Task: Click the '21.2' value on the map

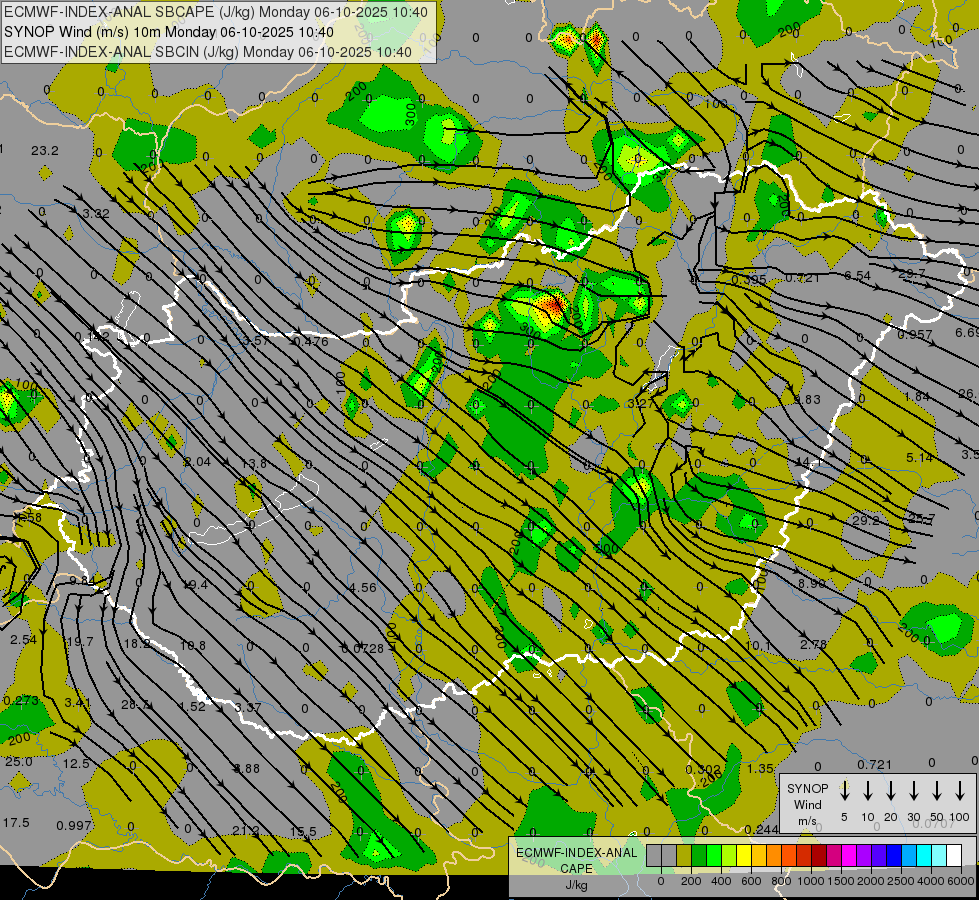Action: point(245,830)
